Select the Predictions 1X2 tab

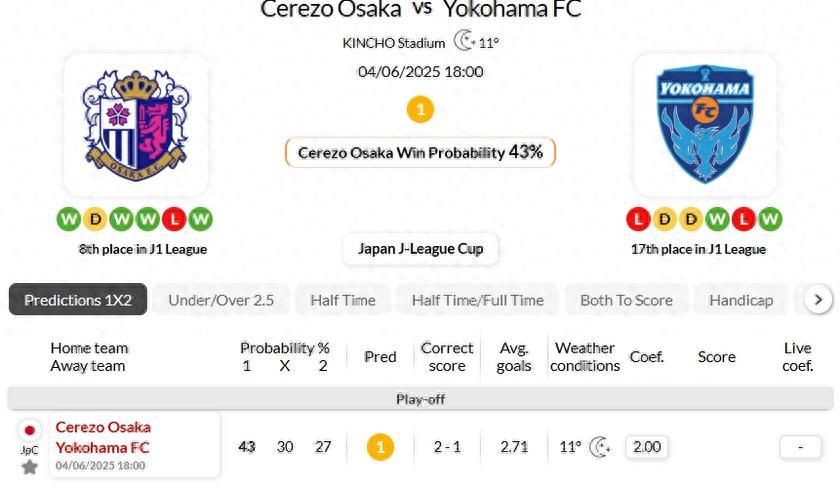coord(78,300)
